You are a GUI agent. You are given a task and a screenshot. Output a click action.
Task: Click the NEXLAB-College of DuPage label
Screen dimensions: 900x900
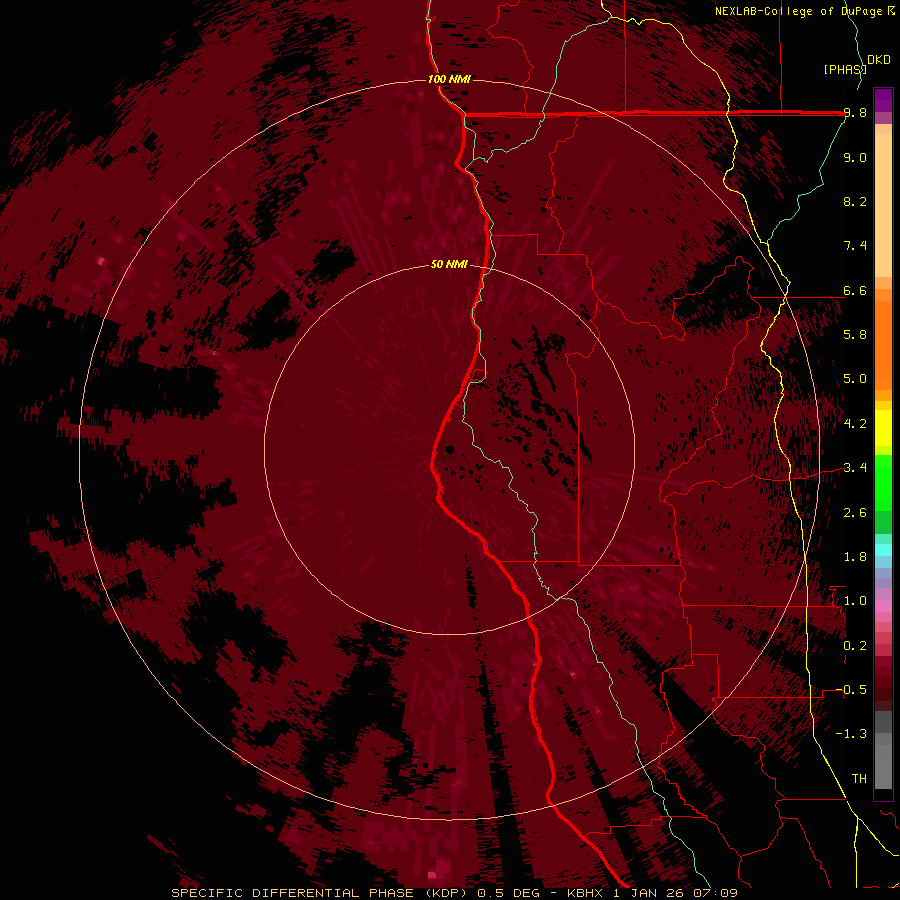800,11
